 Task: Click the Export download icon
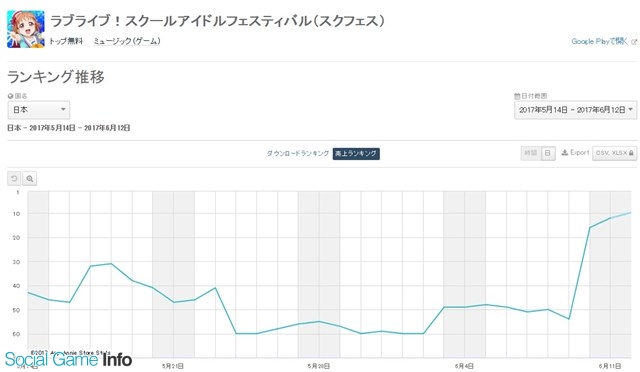click(565, 153)
